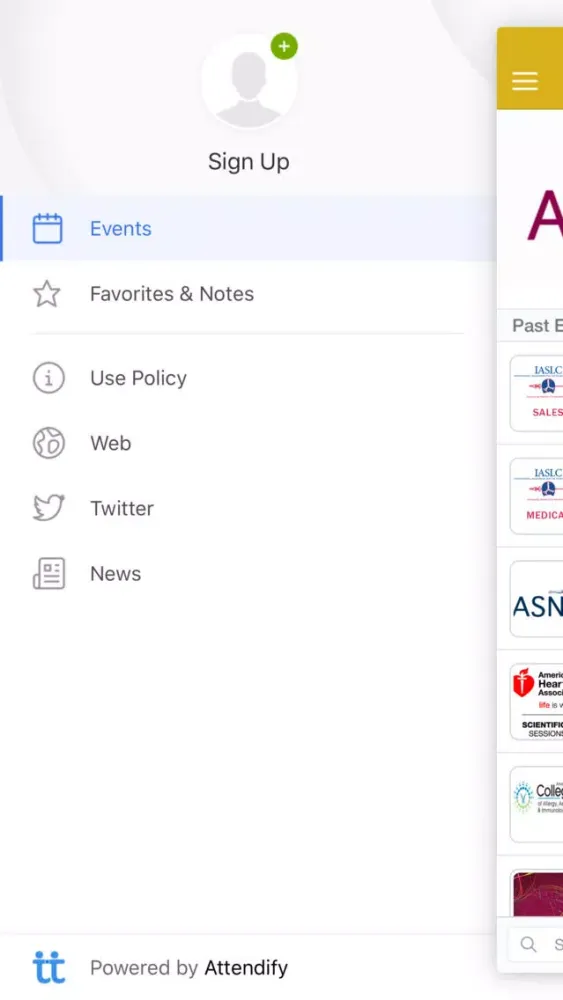563x1000 pixels.
Task: Click the Favorites star icon
Action: tap(47, 294)
